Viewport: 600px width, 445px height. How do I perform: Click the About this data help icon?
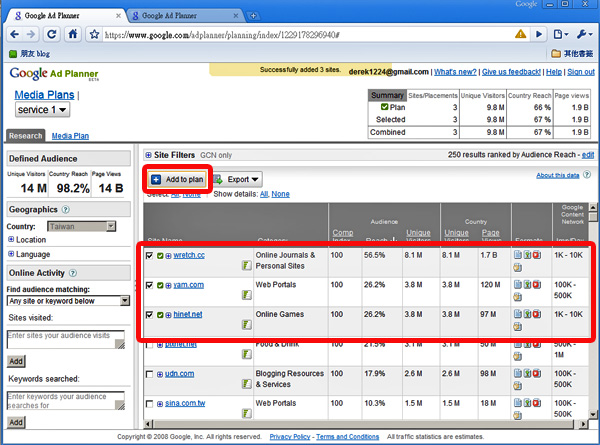pyautogui.click(x=587, y=175)
